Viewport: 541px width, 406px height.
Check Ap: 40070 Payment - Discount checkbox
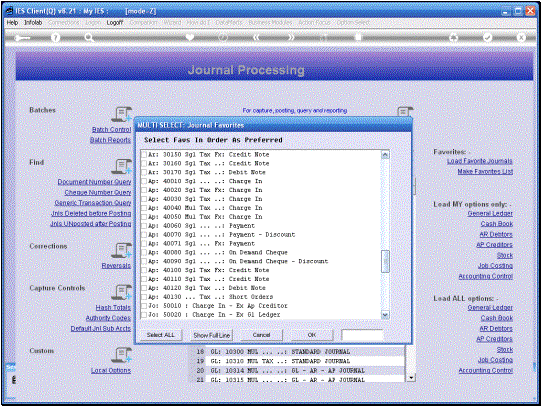(x=144, y=235)
